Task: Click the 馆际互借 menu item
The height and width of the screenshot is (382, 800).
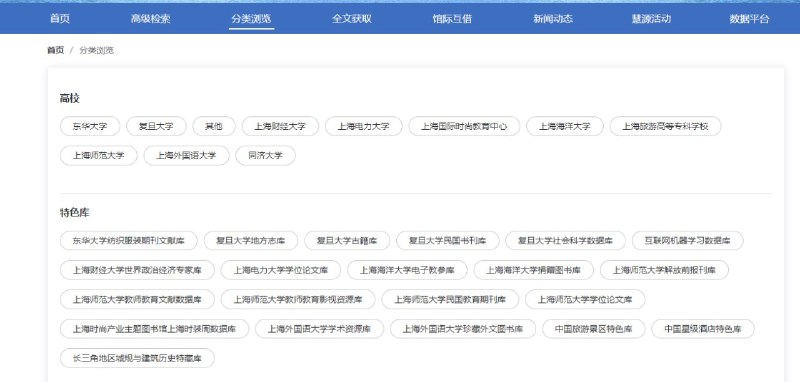Action: 452,19
